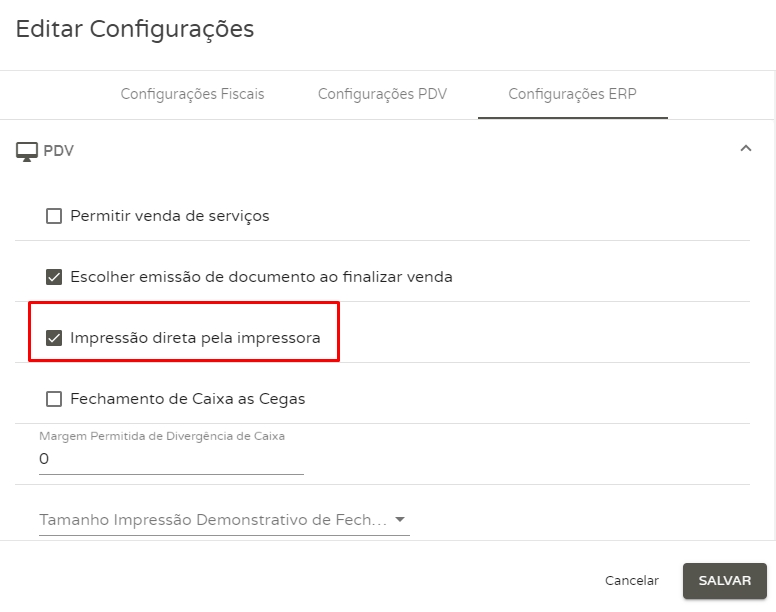Click the SALVAR button
Image resolution: width=776 pixels, height=612 pixels.
coord(724,581)
